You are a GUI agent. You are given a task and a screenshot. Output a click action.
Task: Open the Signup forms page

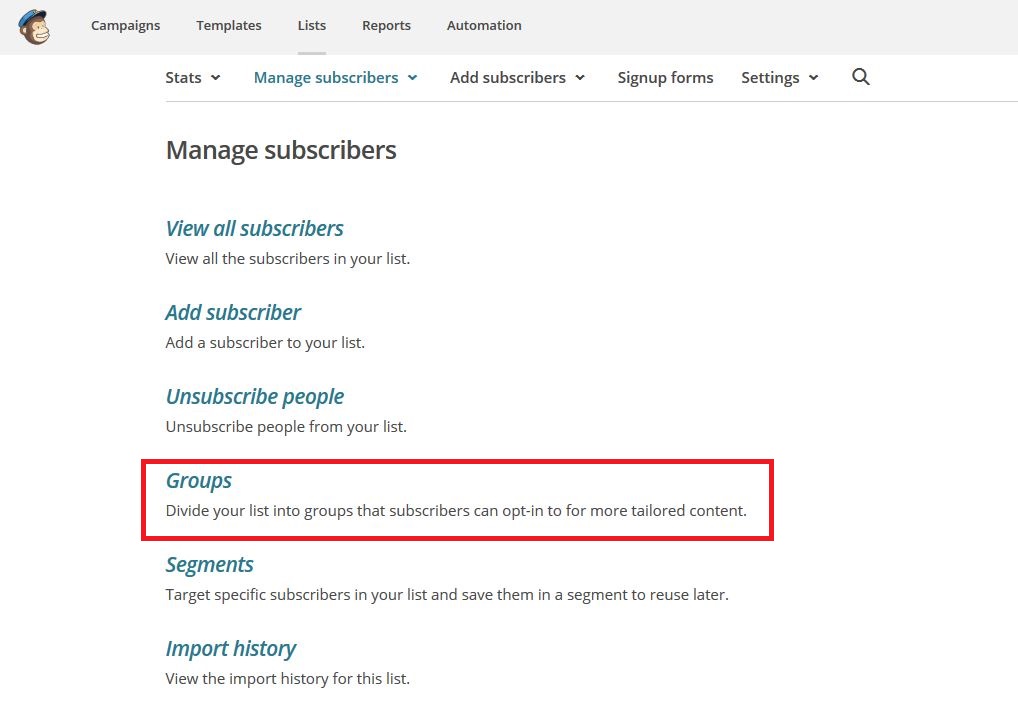tap(665, 77)
